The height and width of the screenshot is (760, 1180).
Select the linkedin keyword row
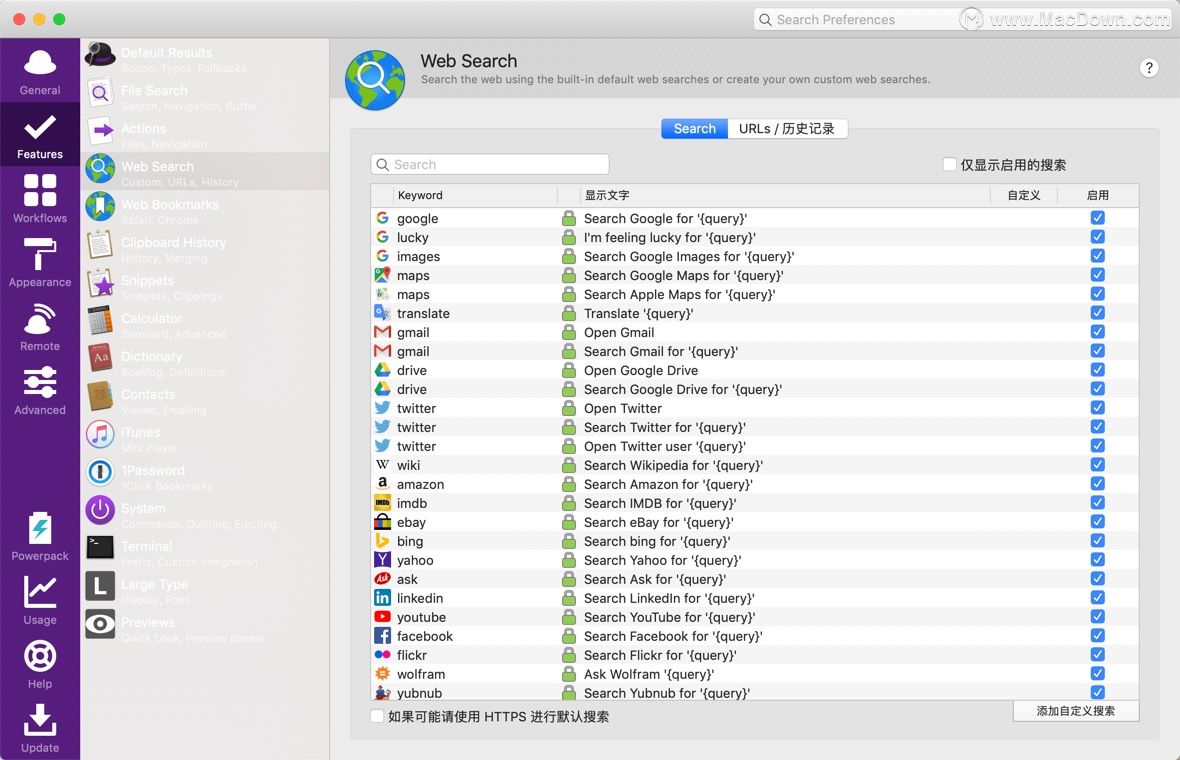click(755, 598)
